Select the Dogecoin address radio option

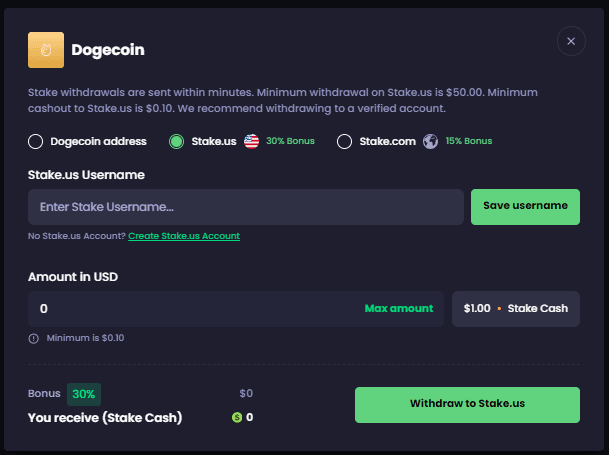[x=36, y=141]
